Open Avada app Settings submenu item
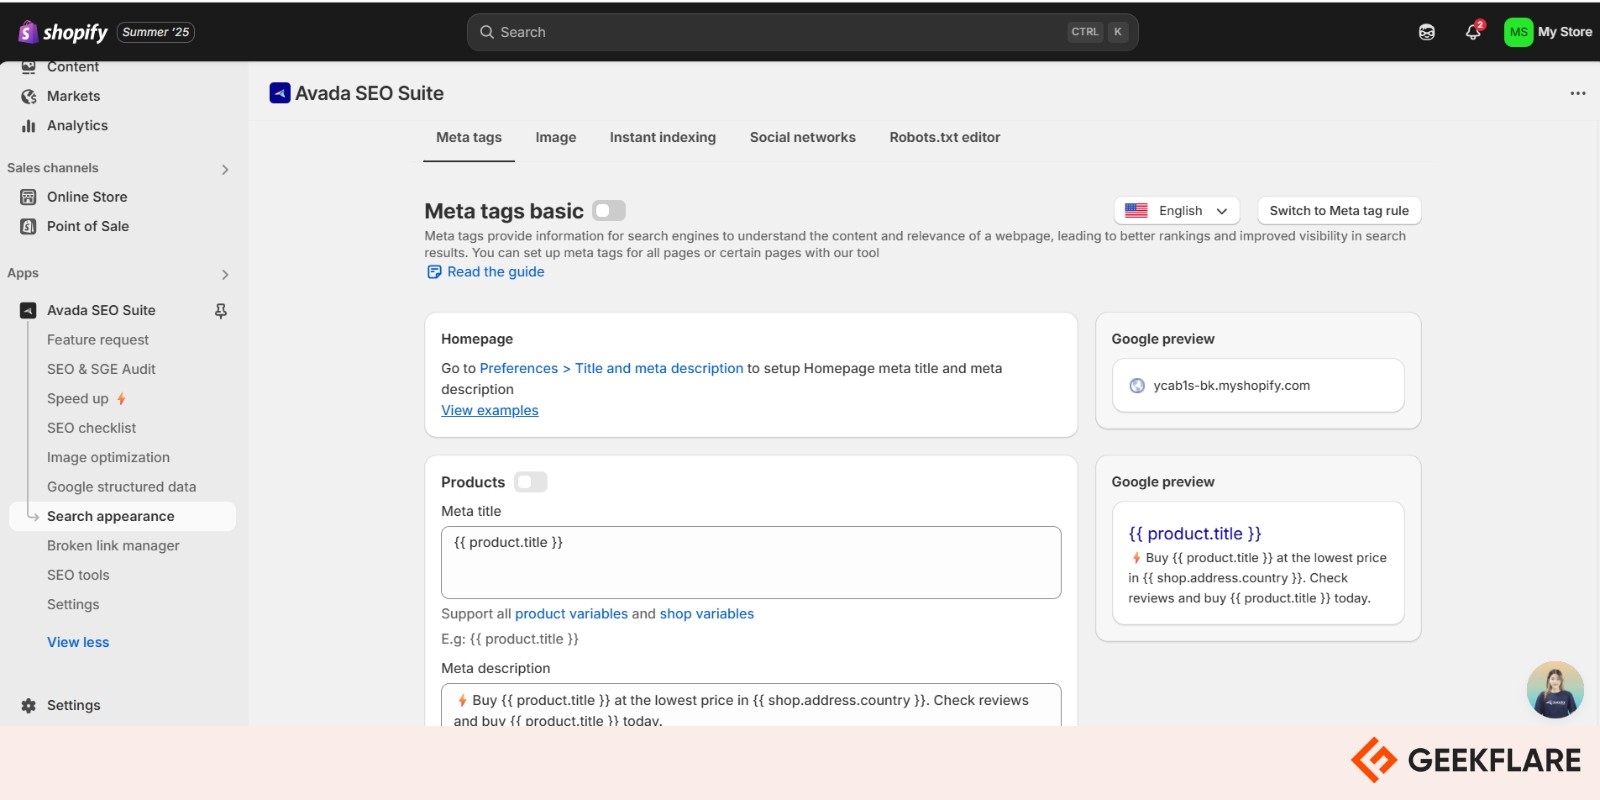This screenshot has height=800, width=1600. (x=73, y=605)
